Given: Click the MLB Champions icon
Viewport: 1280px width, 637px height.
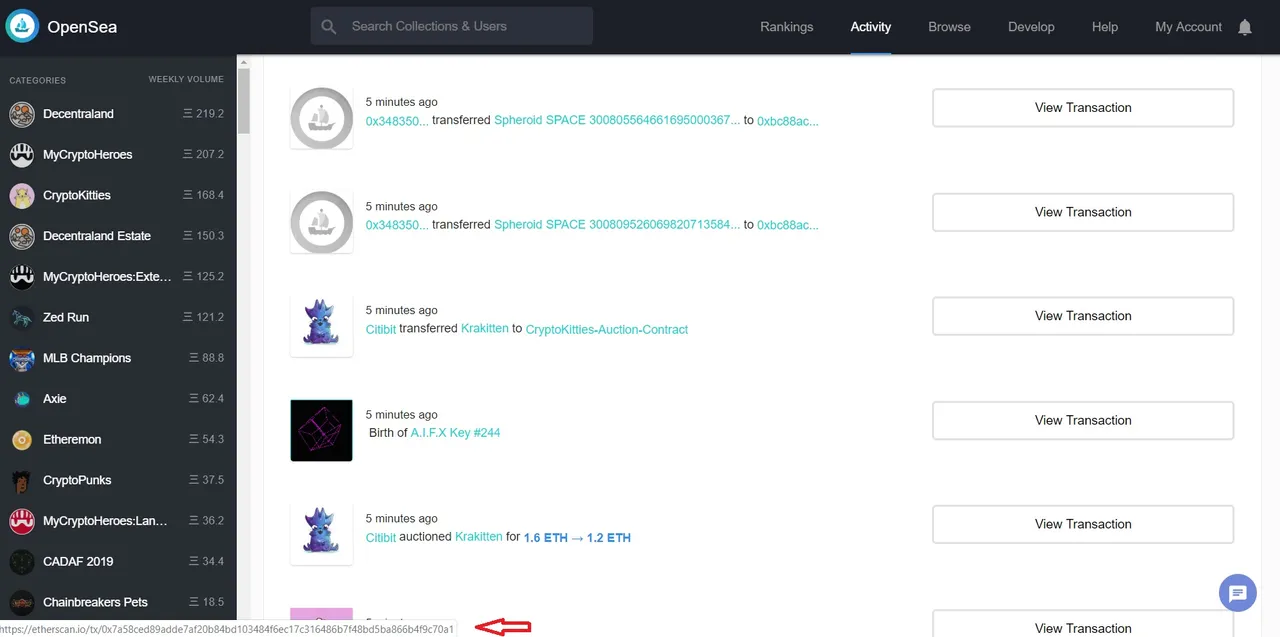Looking at the screenshot, I should (22, 358).
